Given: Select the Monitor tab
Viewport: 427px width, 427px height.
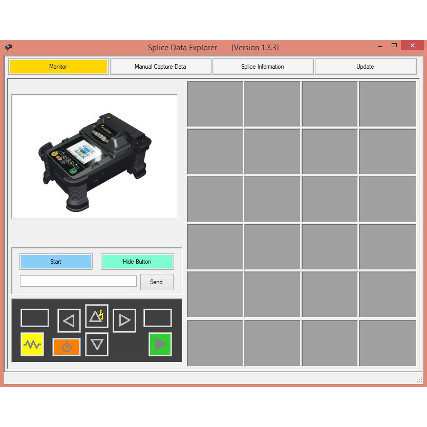Looking at the screenshot, I should [x=58, y=67].
